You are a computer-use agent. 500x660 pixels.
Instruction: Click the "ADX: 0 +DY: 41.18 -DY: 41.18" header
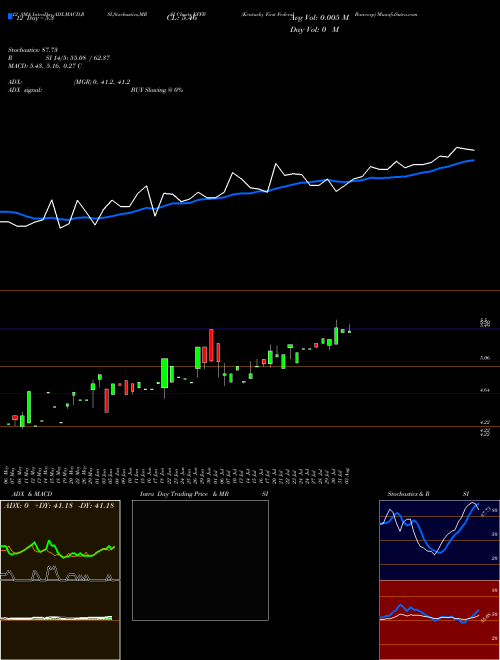[59, 506]
